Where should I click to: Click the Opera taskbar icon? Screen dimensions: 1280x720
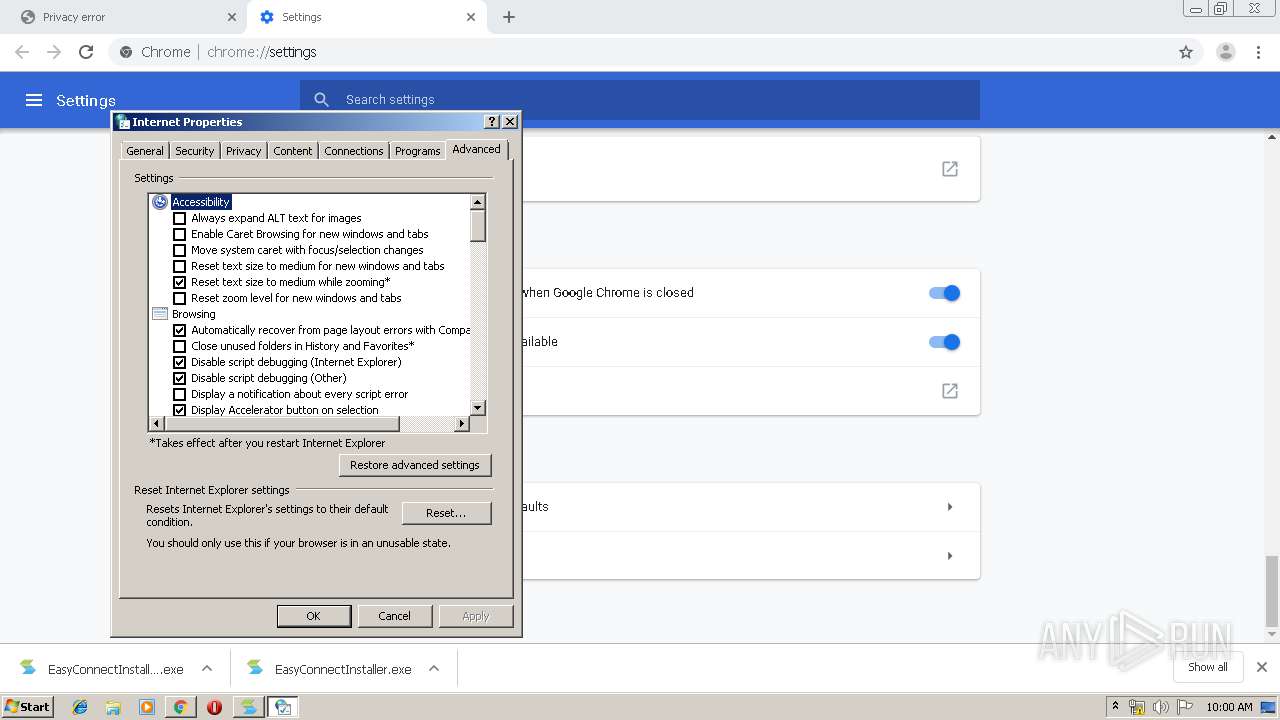(214, 707)
